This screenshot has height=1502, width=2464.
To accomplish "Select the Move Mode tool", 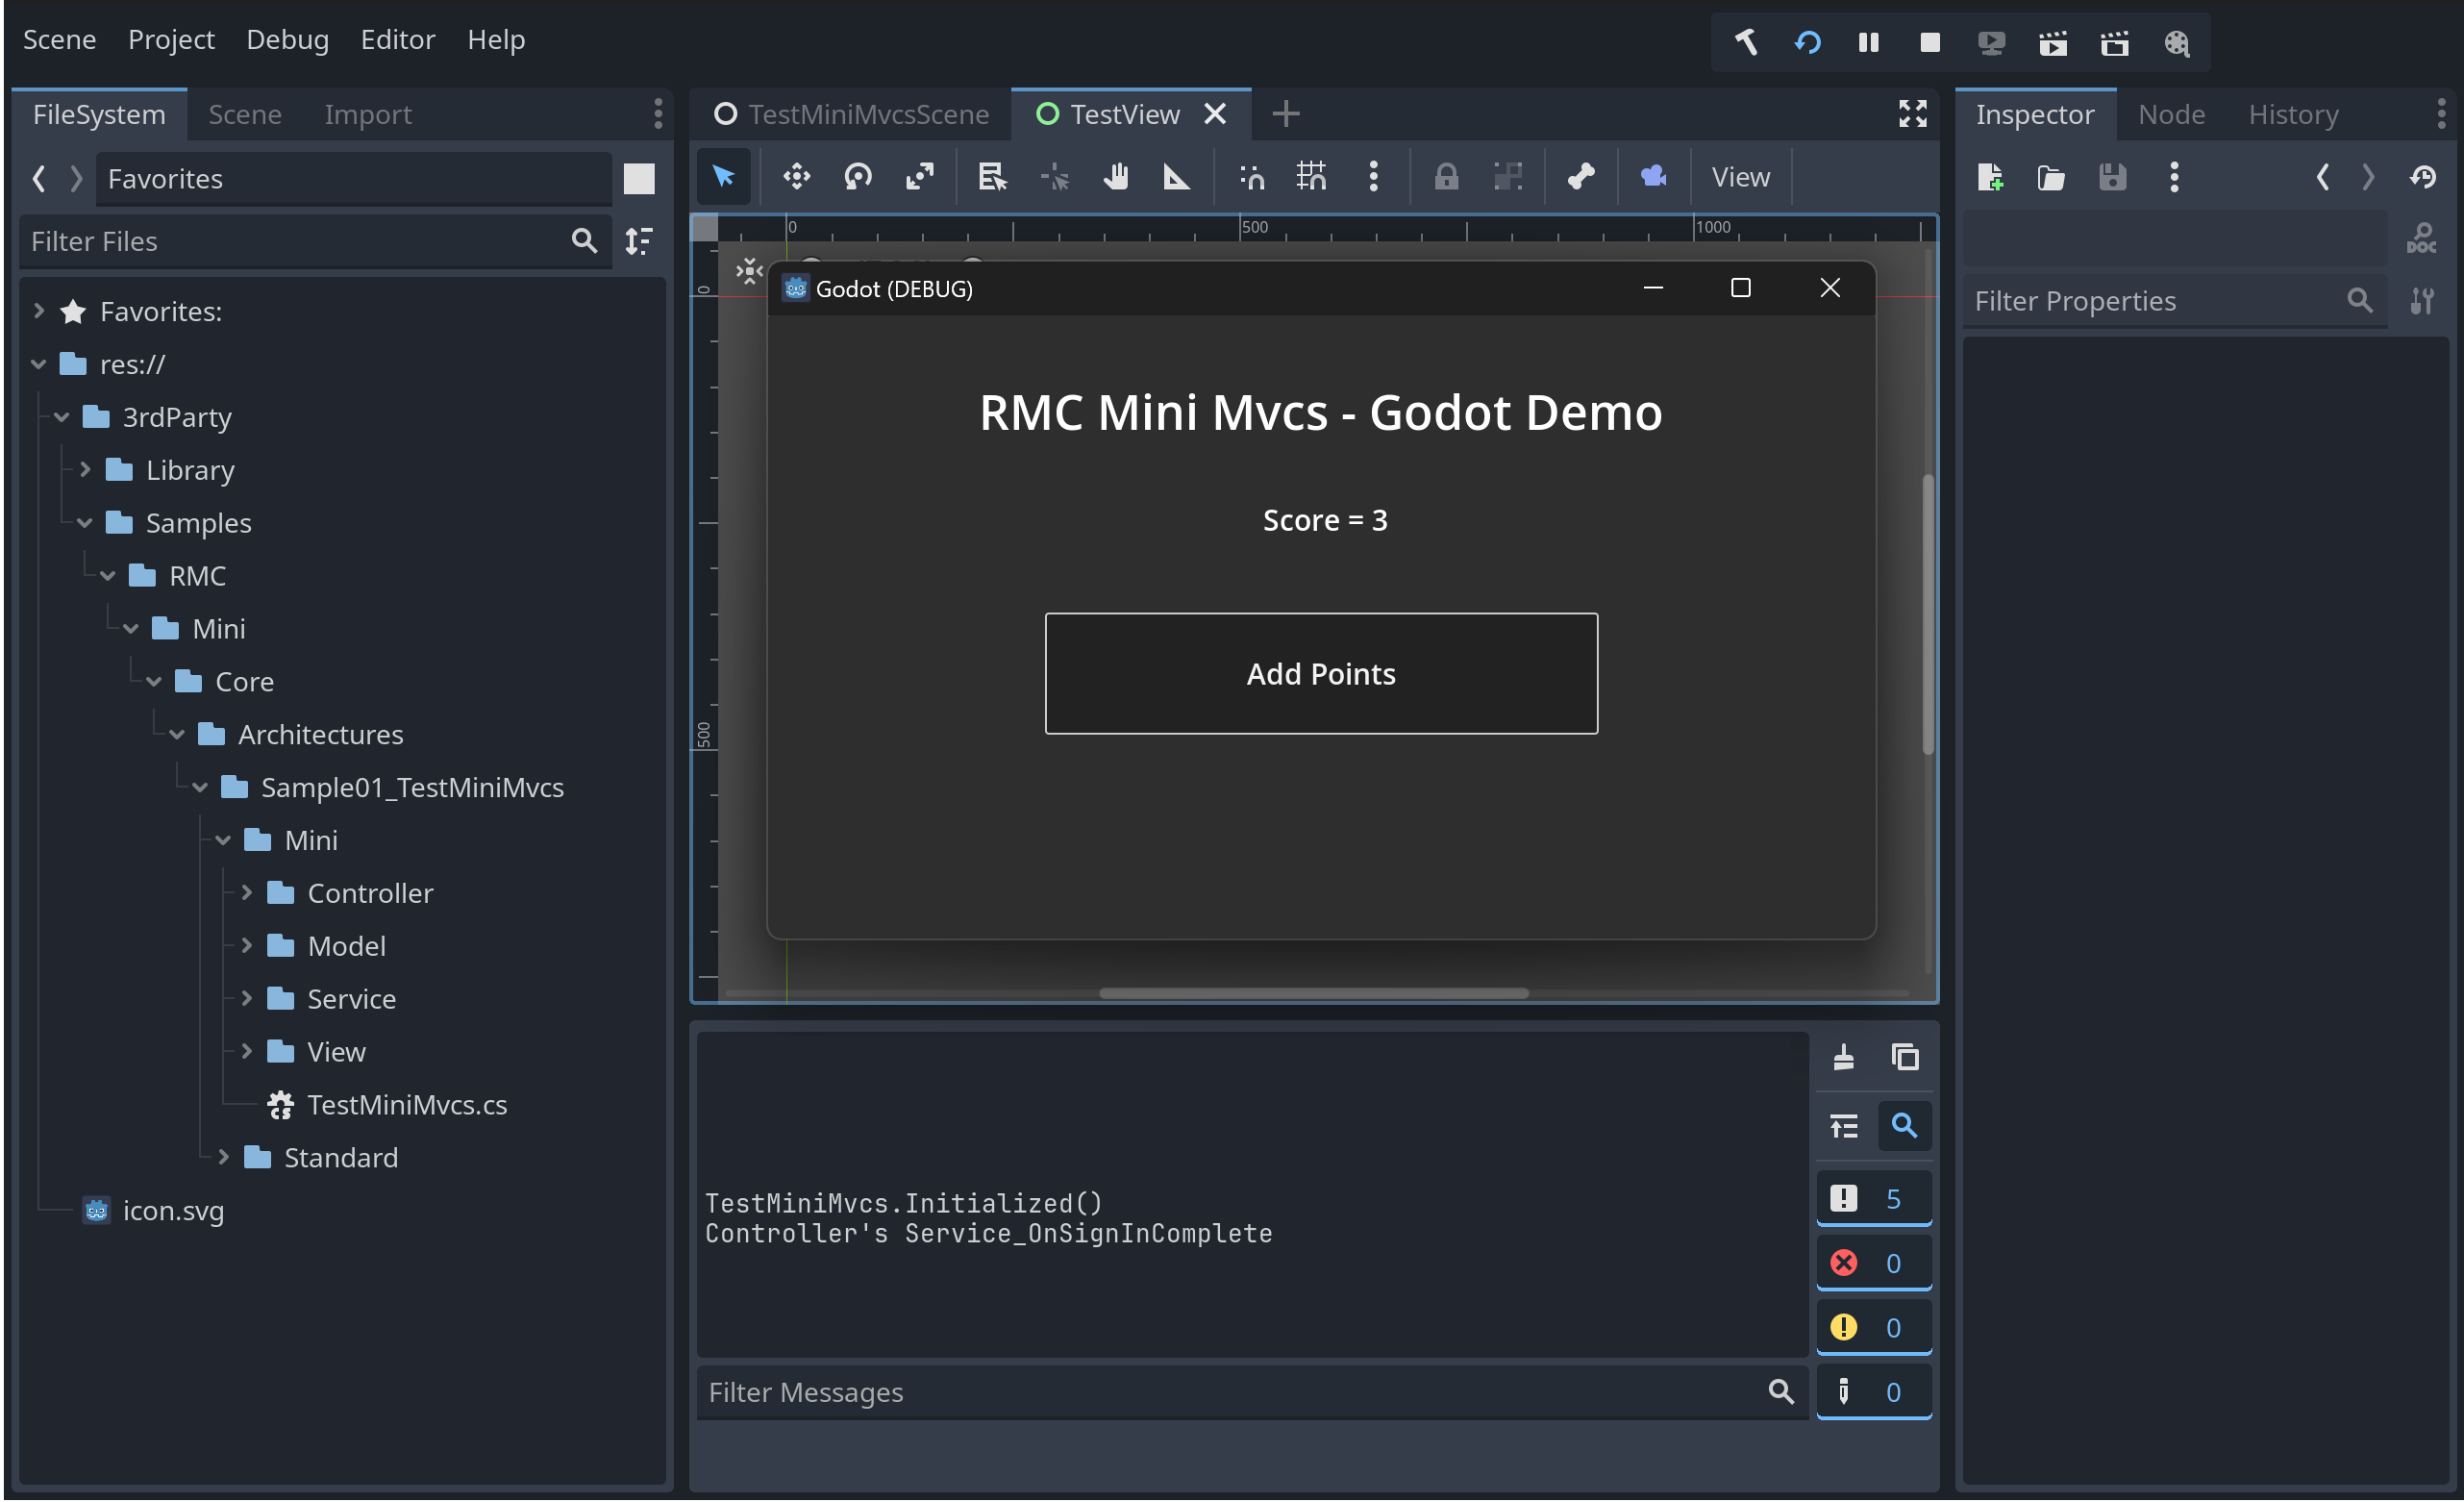I will 797,177.
